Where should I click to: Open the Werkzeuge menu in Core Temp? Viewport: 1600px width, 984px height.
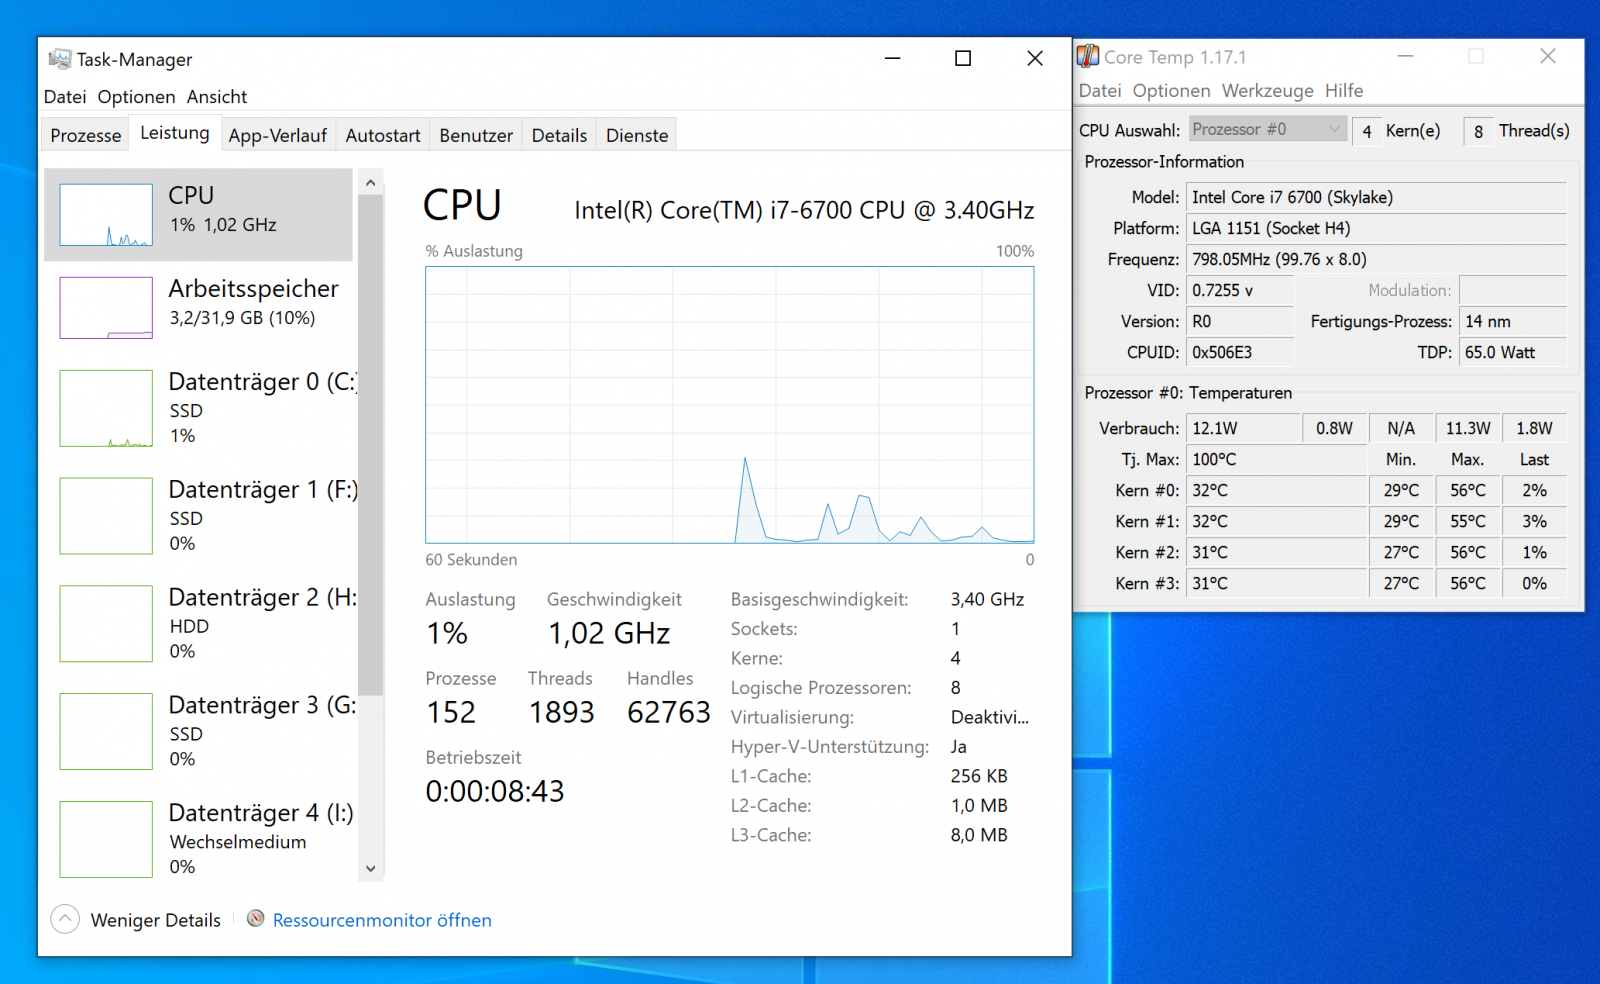1267,91
